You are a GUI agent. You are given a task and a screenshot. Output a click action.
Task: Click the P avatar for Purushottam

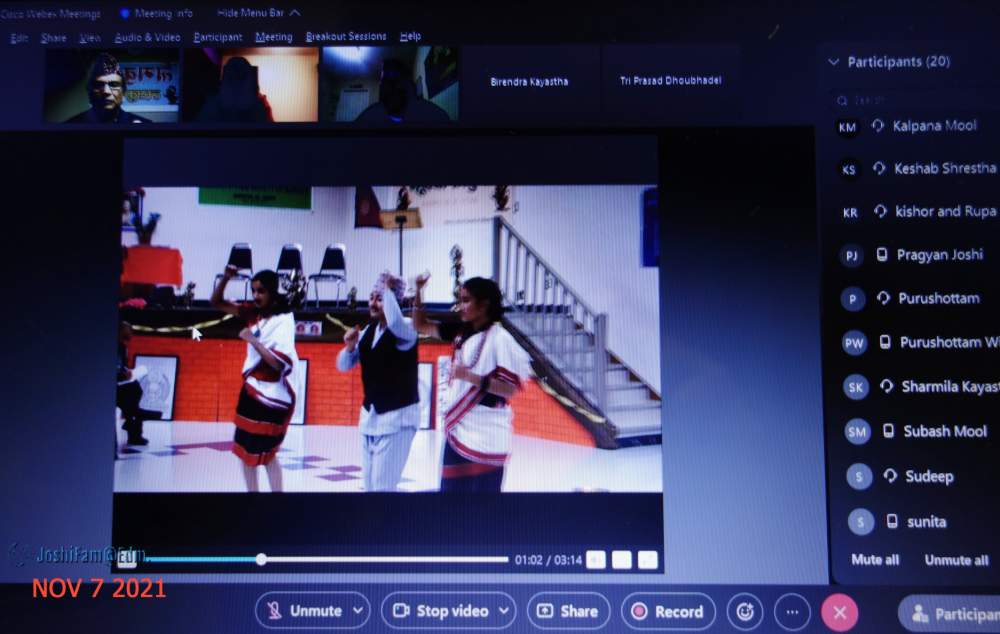pyautogui.click(x=853, y=300)
